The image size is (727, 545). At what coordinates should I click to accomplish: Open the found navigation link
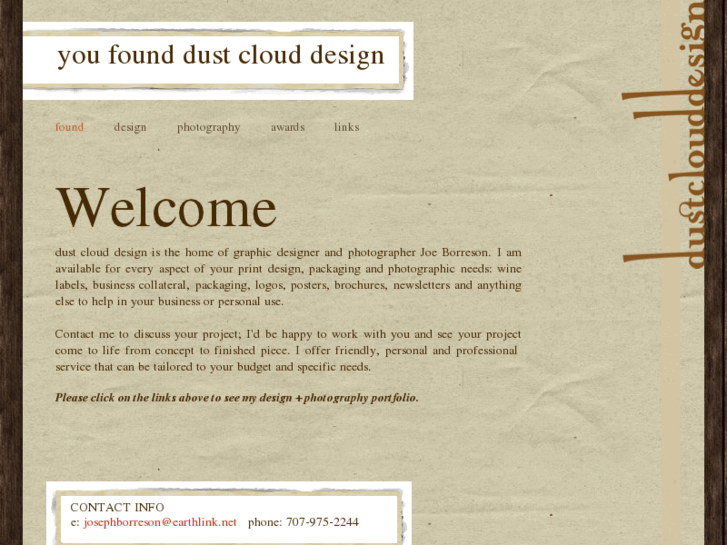[69, 127]
